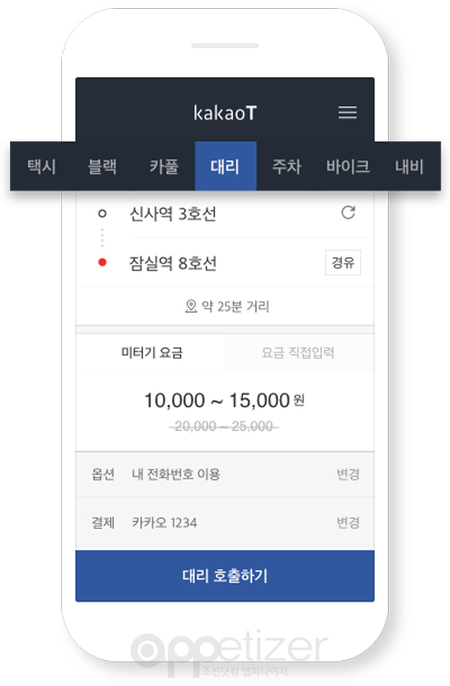Image resolution: width=450 pixels, height=686 pixels.
Task: Switch to the 내비 tab
Action: coord(409,166)
